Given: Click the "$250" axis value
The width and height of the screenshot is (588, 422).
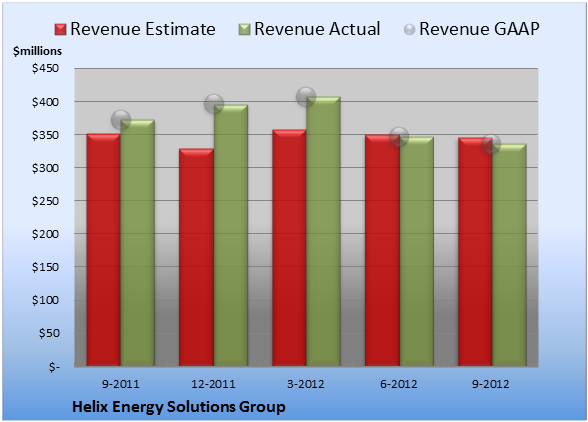Looking at the screenshot, I should tap(45, 201).
